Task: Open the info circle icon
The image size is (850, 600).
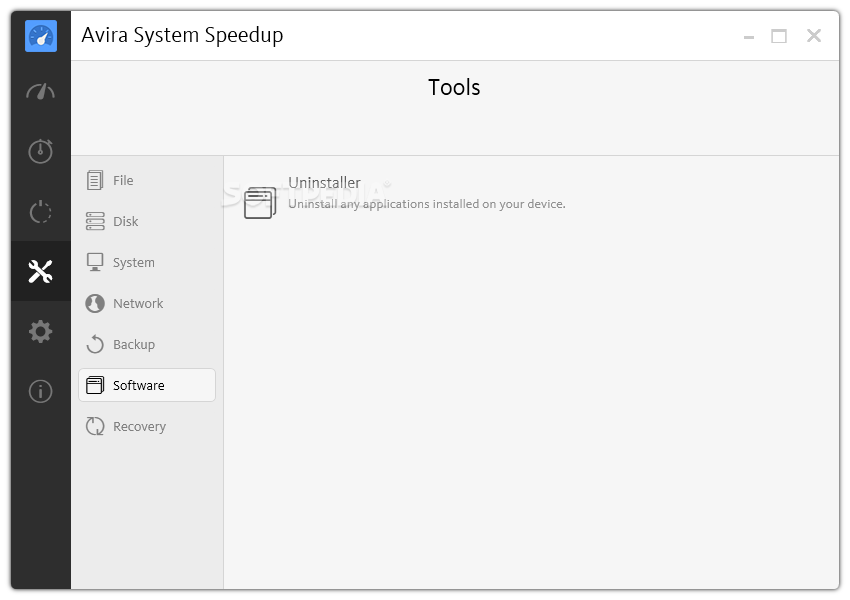Action: coord(41,391)
